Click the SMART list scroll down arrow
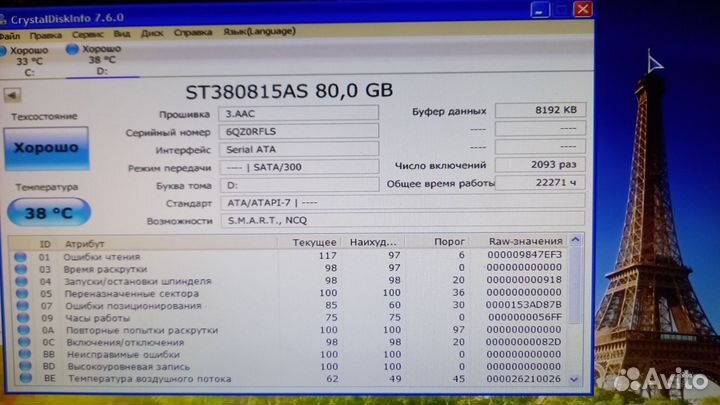Image resolution: width=720 pixels, height=405 pixels. (x=574, y=380)
